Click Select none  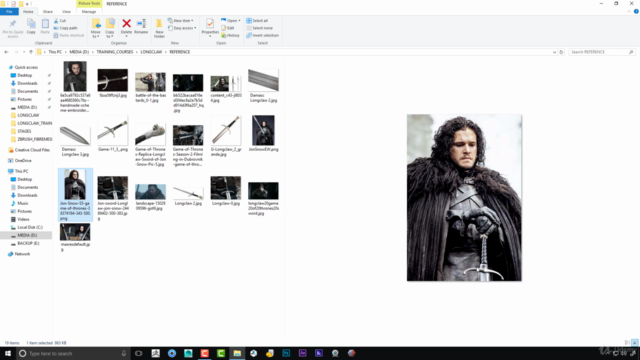click(x=259, y=28)
